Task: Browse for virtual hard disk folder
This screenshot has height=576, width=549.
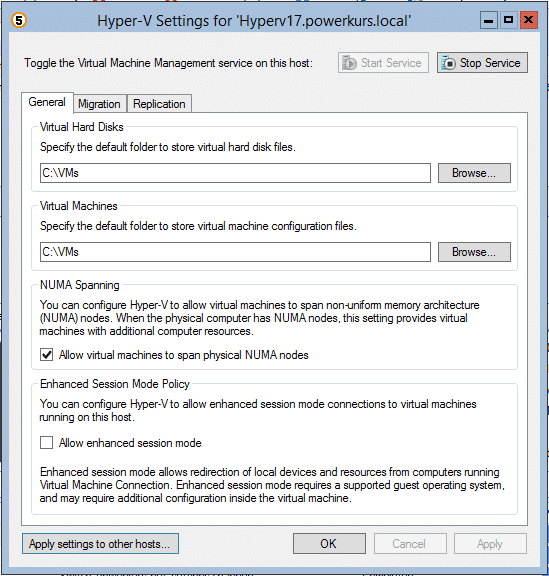Action: tap(474, 173)
